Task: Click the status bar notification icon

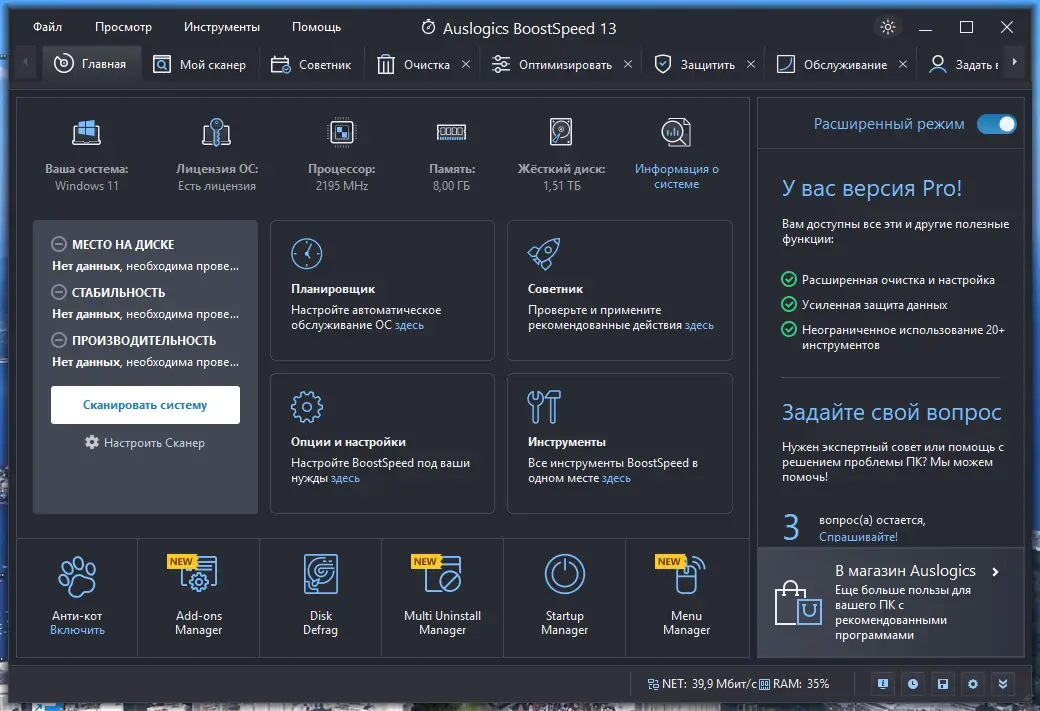Action: (x=883, y=684)
